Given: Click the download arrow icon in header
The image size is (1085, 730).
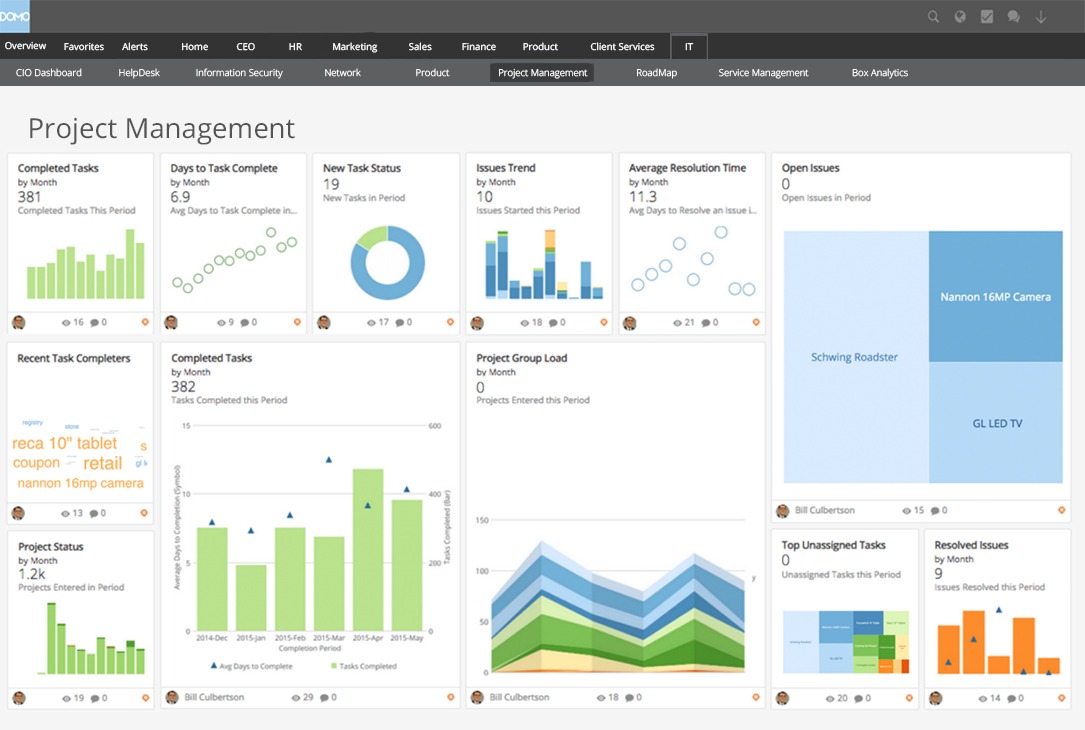Looking at the screenshot, I should coord(1041,17).
